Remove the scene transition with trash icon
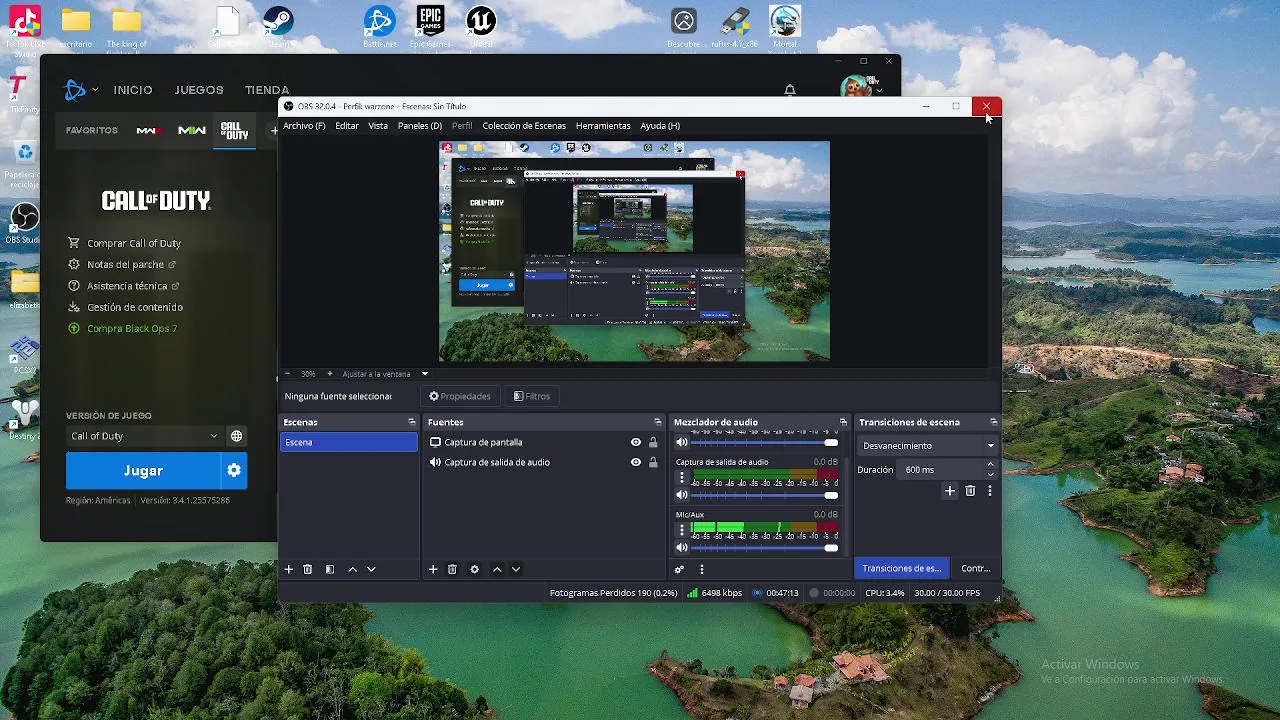1280x720 pixels. pos(970,491)
